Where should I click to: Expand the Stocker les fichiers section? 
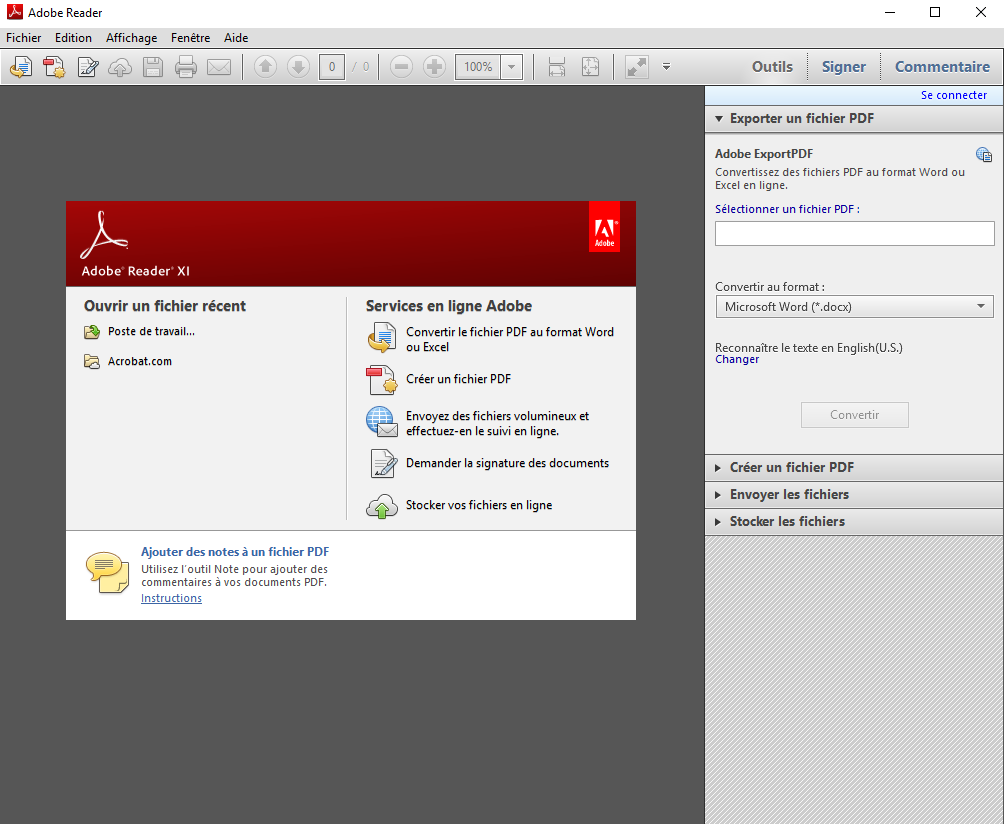tap(787, 521)
